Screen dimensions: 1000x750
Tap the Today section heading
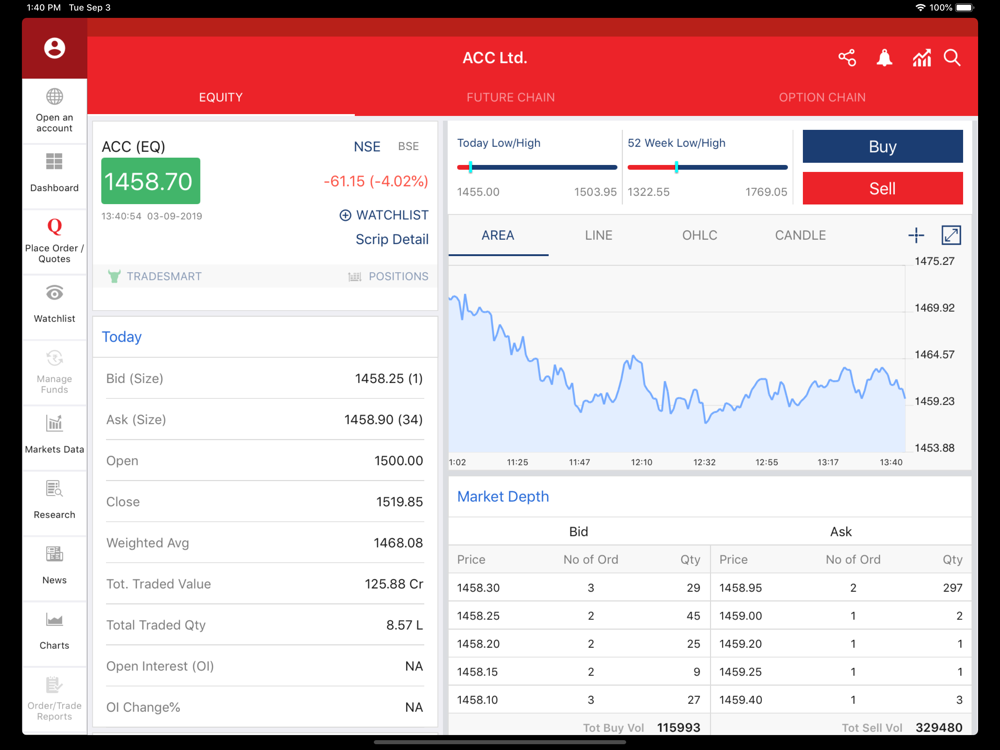tap(122, 337)
